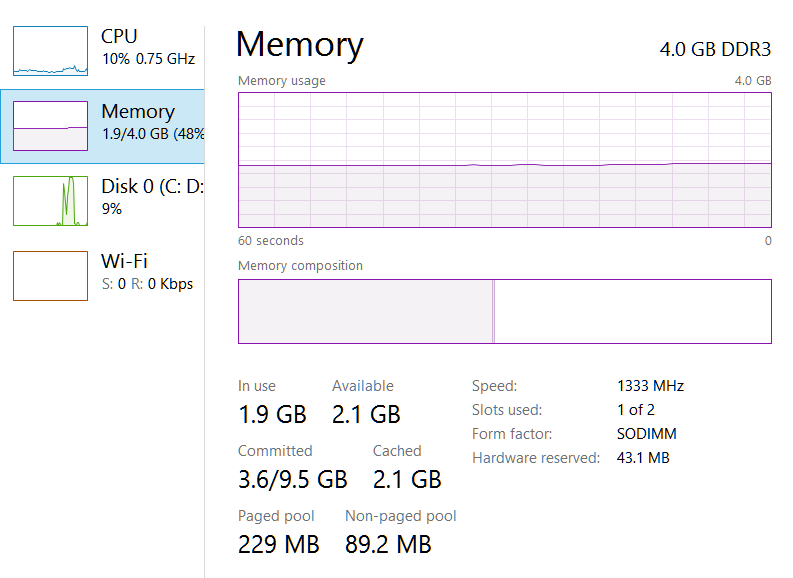Click the empty standby portion of Memory composition
This screenshot has width=793, height=578.
pos(632,311)
